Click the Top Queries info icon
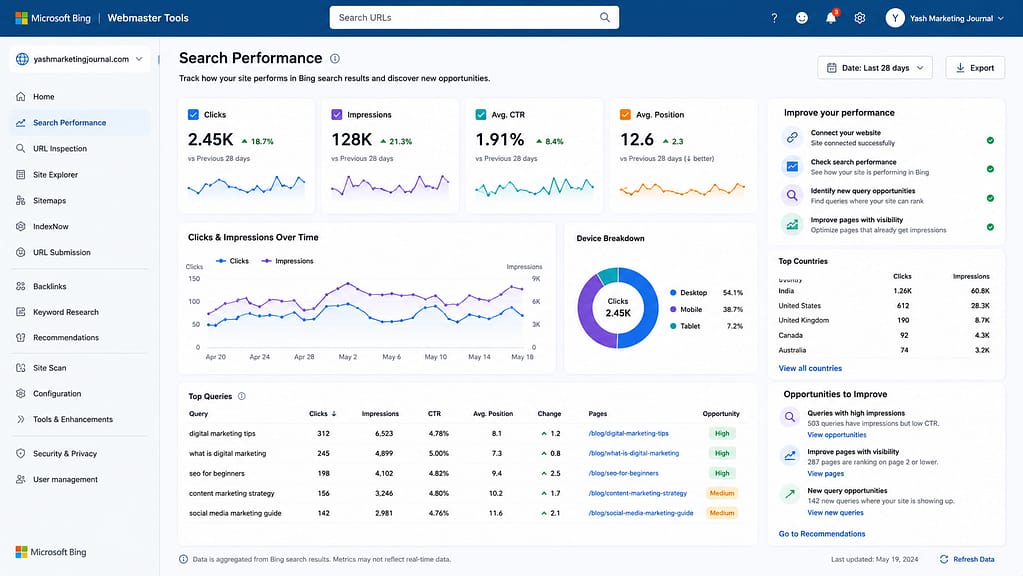This screenshot has width=1023, height=576. (241, 396)
